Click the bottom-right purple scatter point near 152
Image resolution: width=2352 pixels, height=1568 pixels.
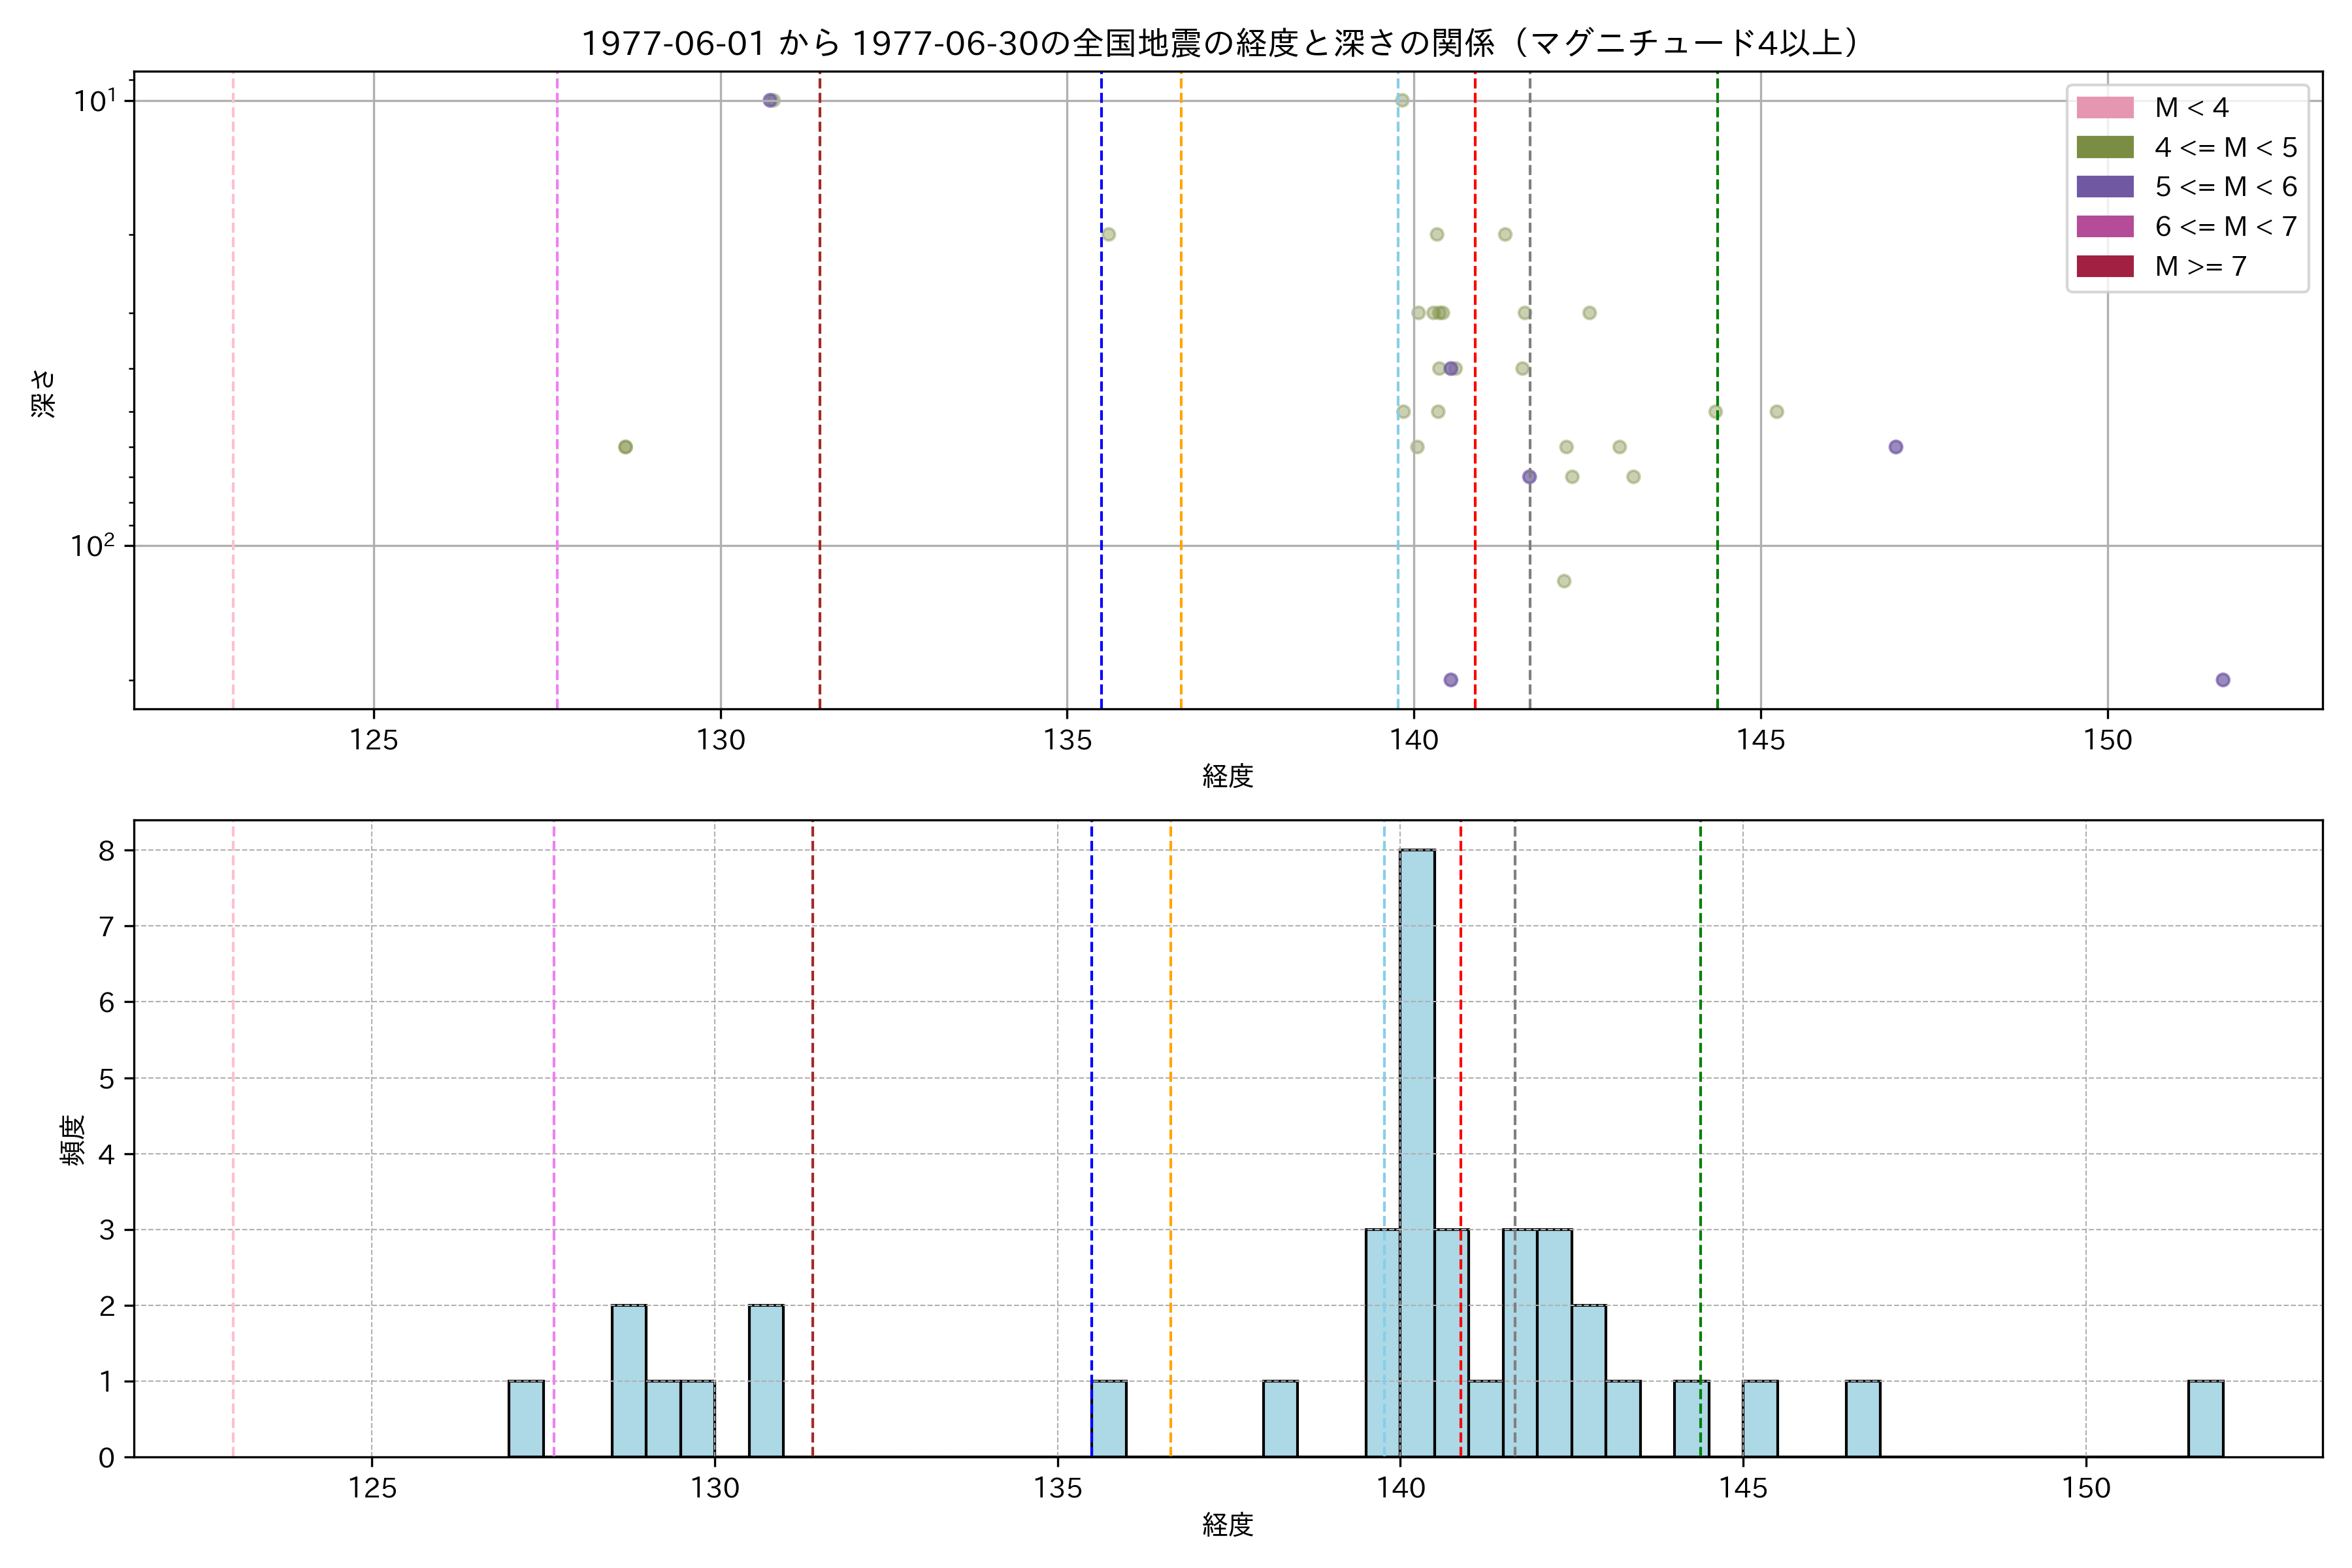tap(2223, 680)
